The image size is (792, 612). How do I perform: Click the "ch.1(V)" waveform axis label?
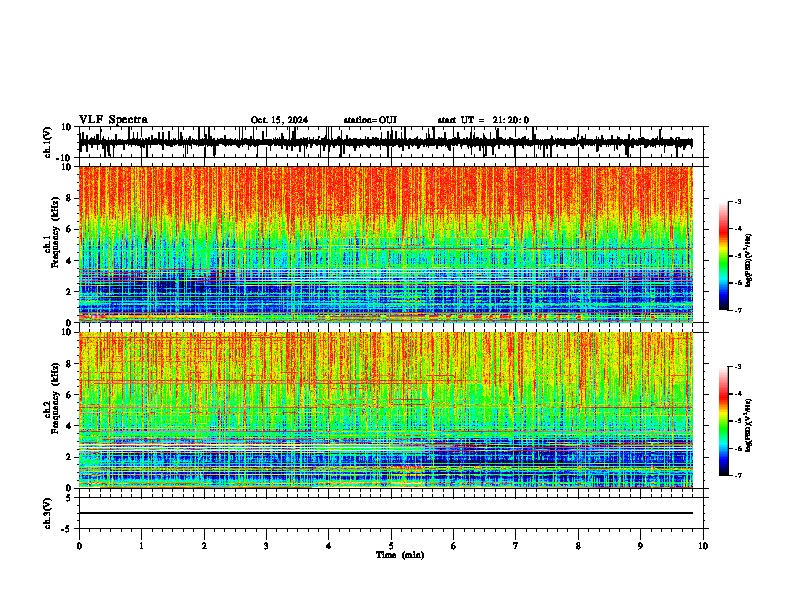tap(47, 142)
